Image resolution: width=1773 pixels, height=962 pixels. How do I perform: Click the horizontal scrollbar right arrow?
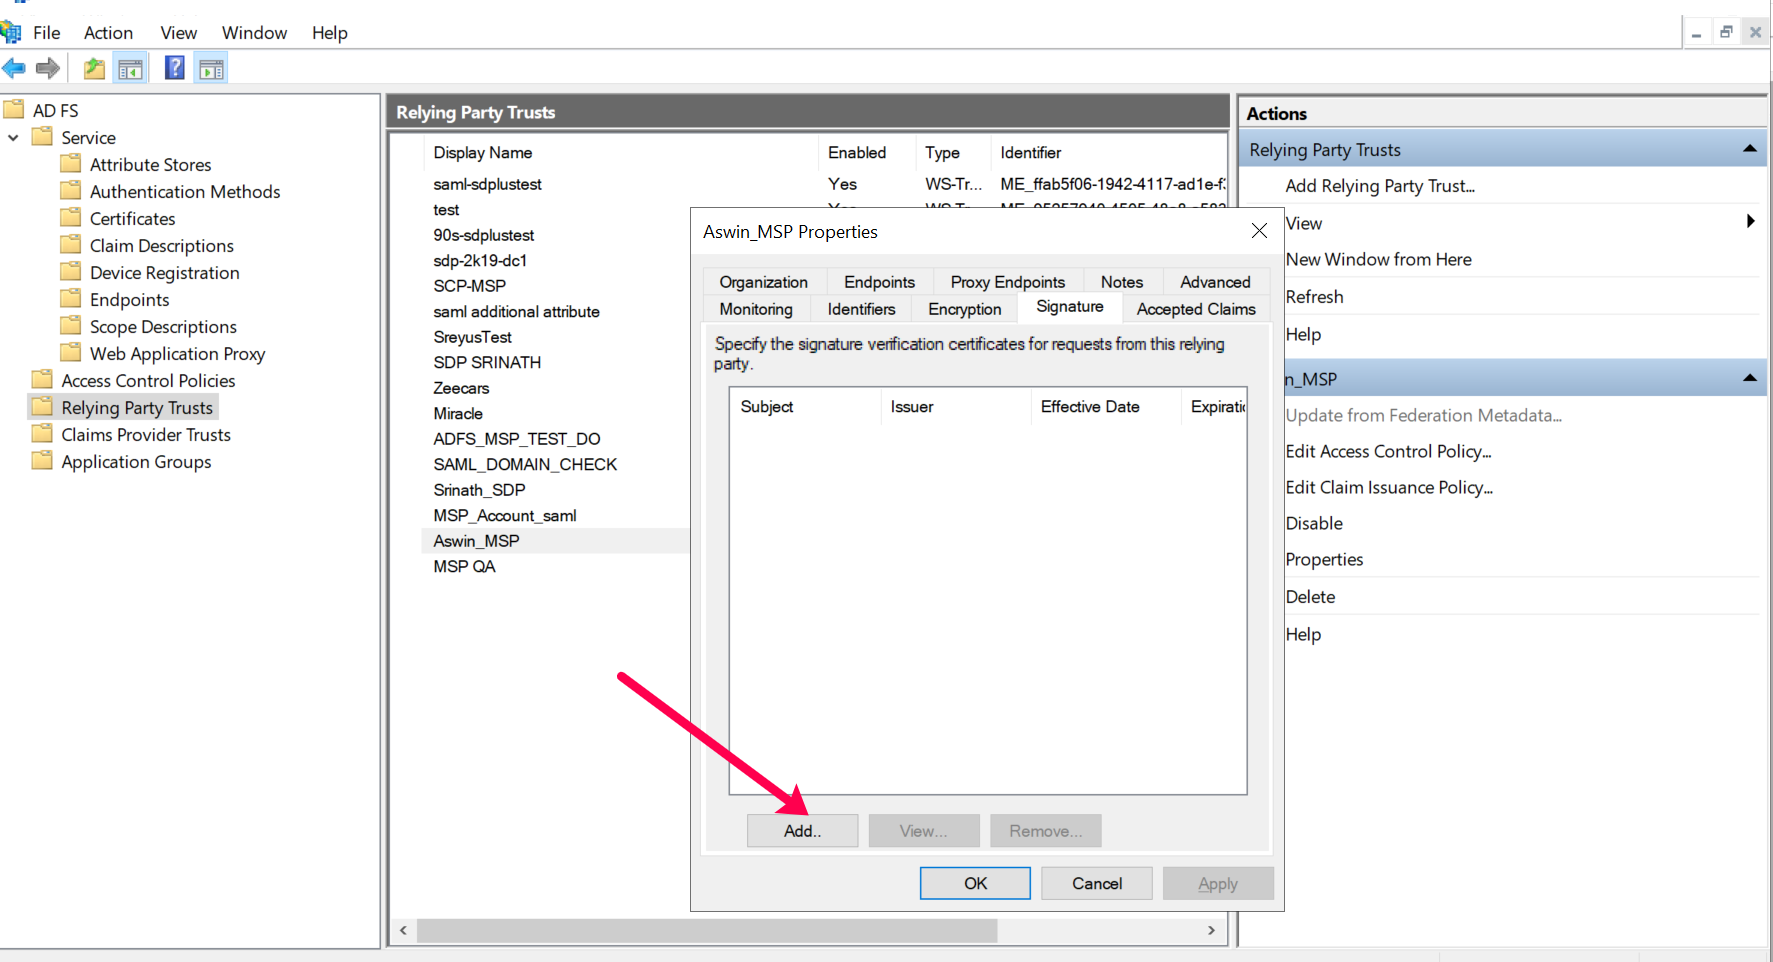1211,930
